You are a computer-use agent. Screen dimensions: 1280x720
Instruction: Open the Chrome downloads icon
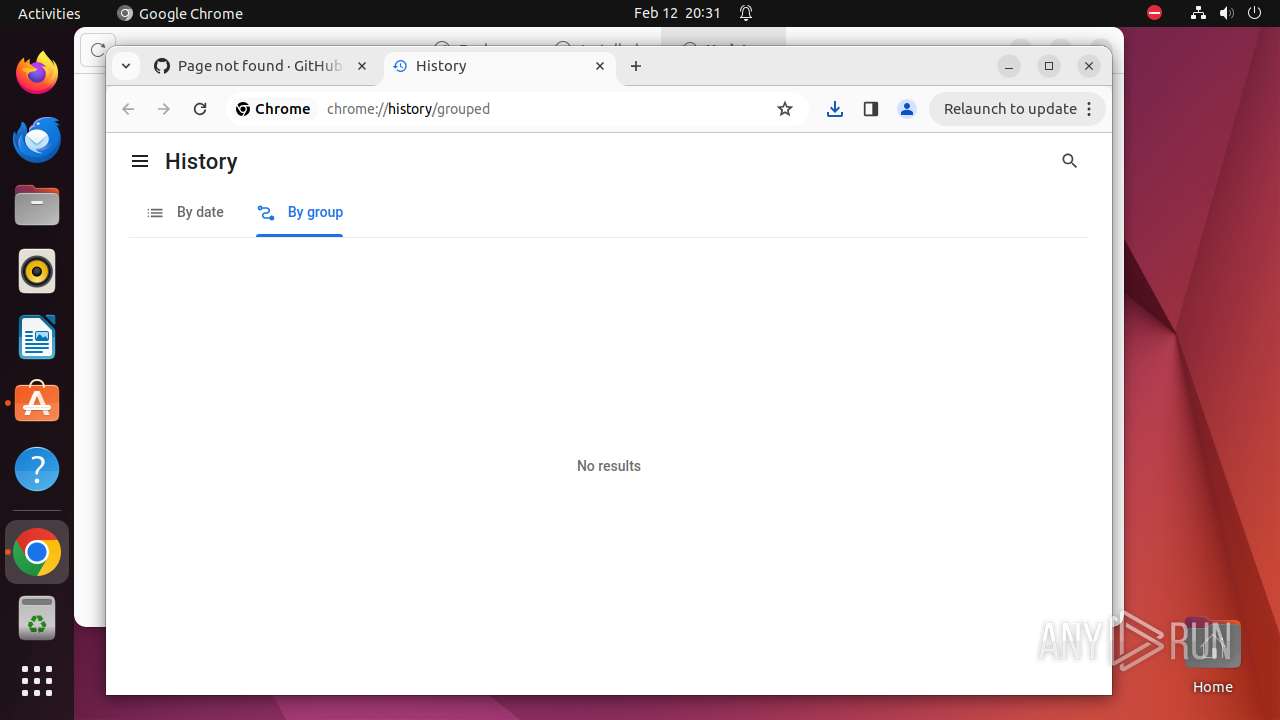coord(835,109)
